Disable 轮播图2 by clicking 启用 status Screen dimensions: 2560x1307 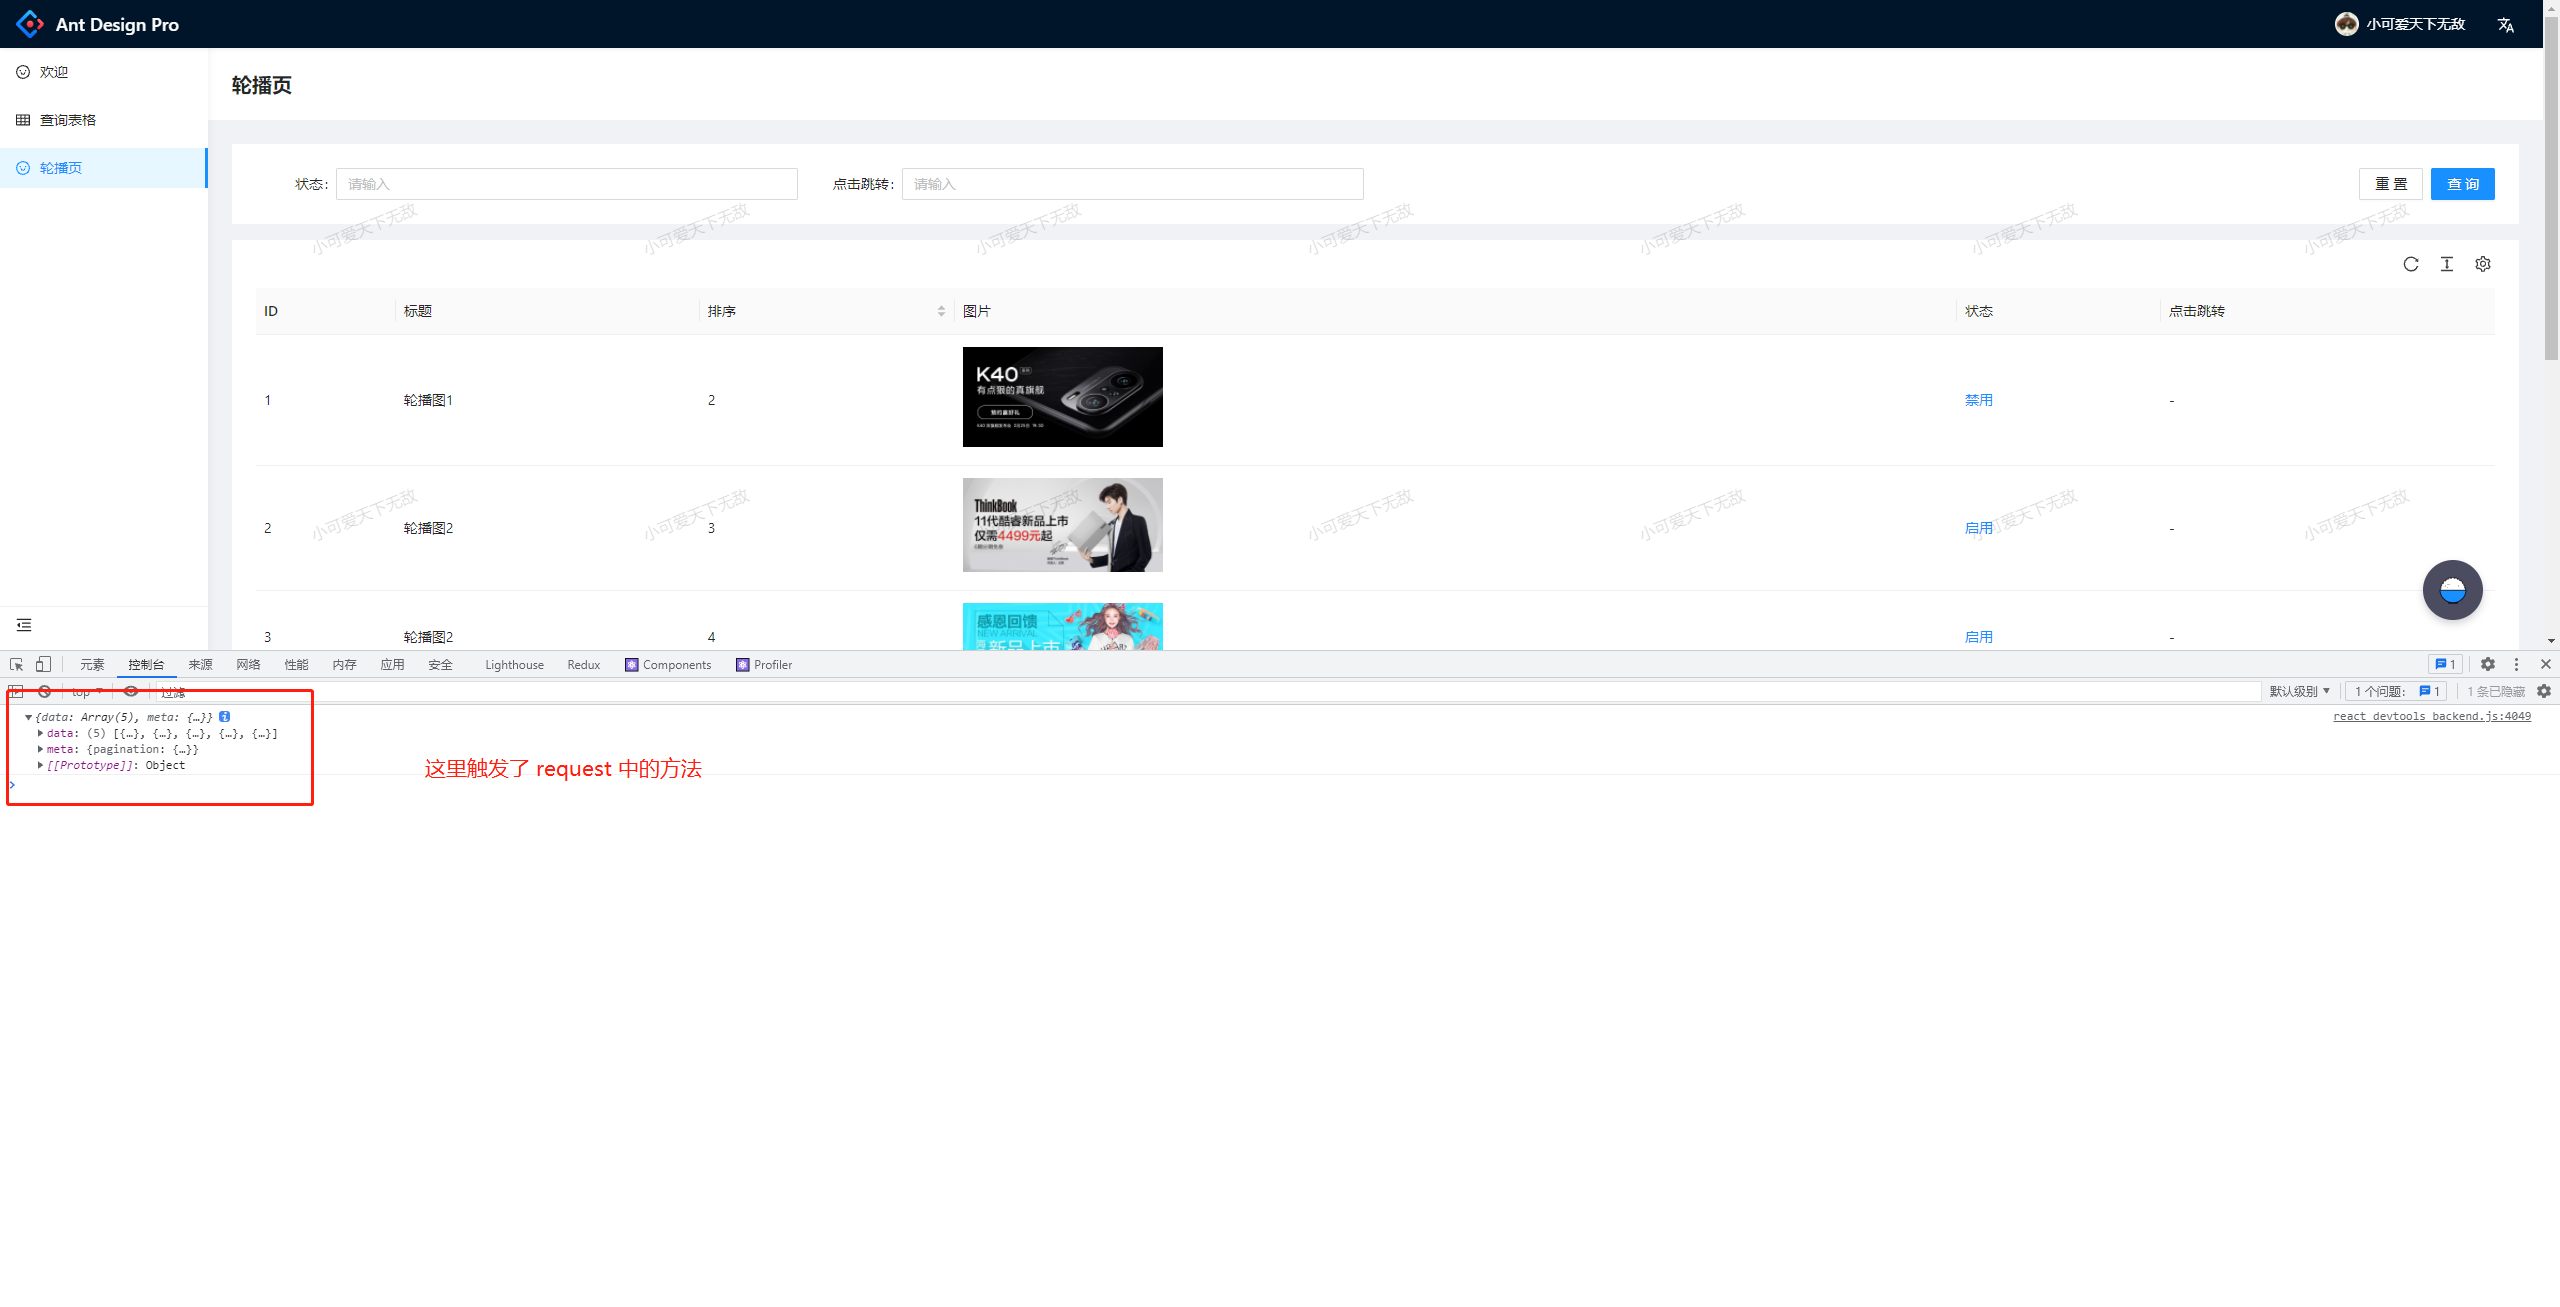(1978, 527)
